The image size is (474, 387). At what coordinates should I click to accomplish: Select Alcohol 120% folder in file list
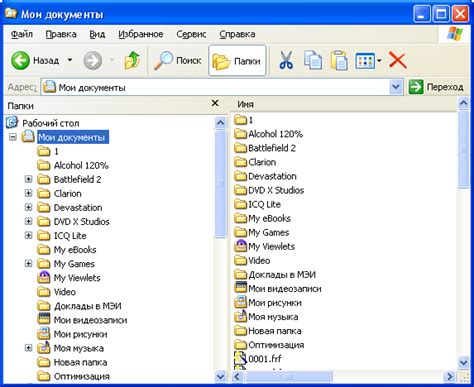(x=268, y=134)
